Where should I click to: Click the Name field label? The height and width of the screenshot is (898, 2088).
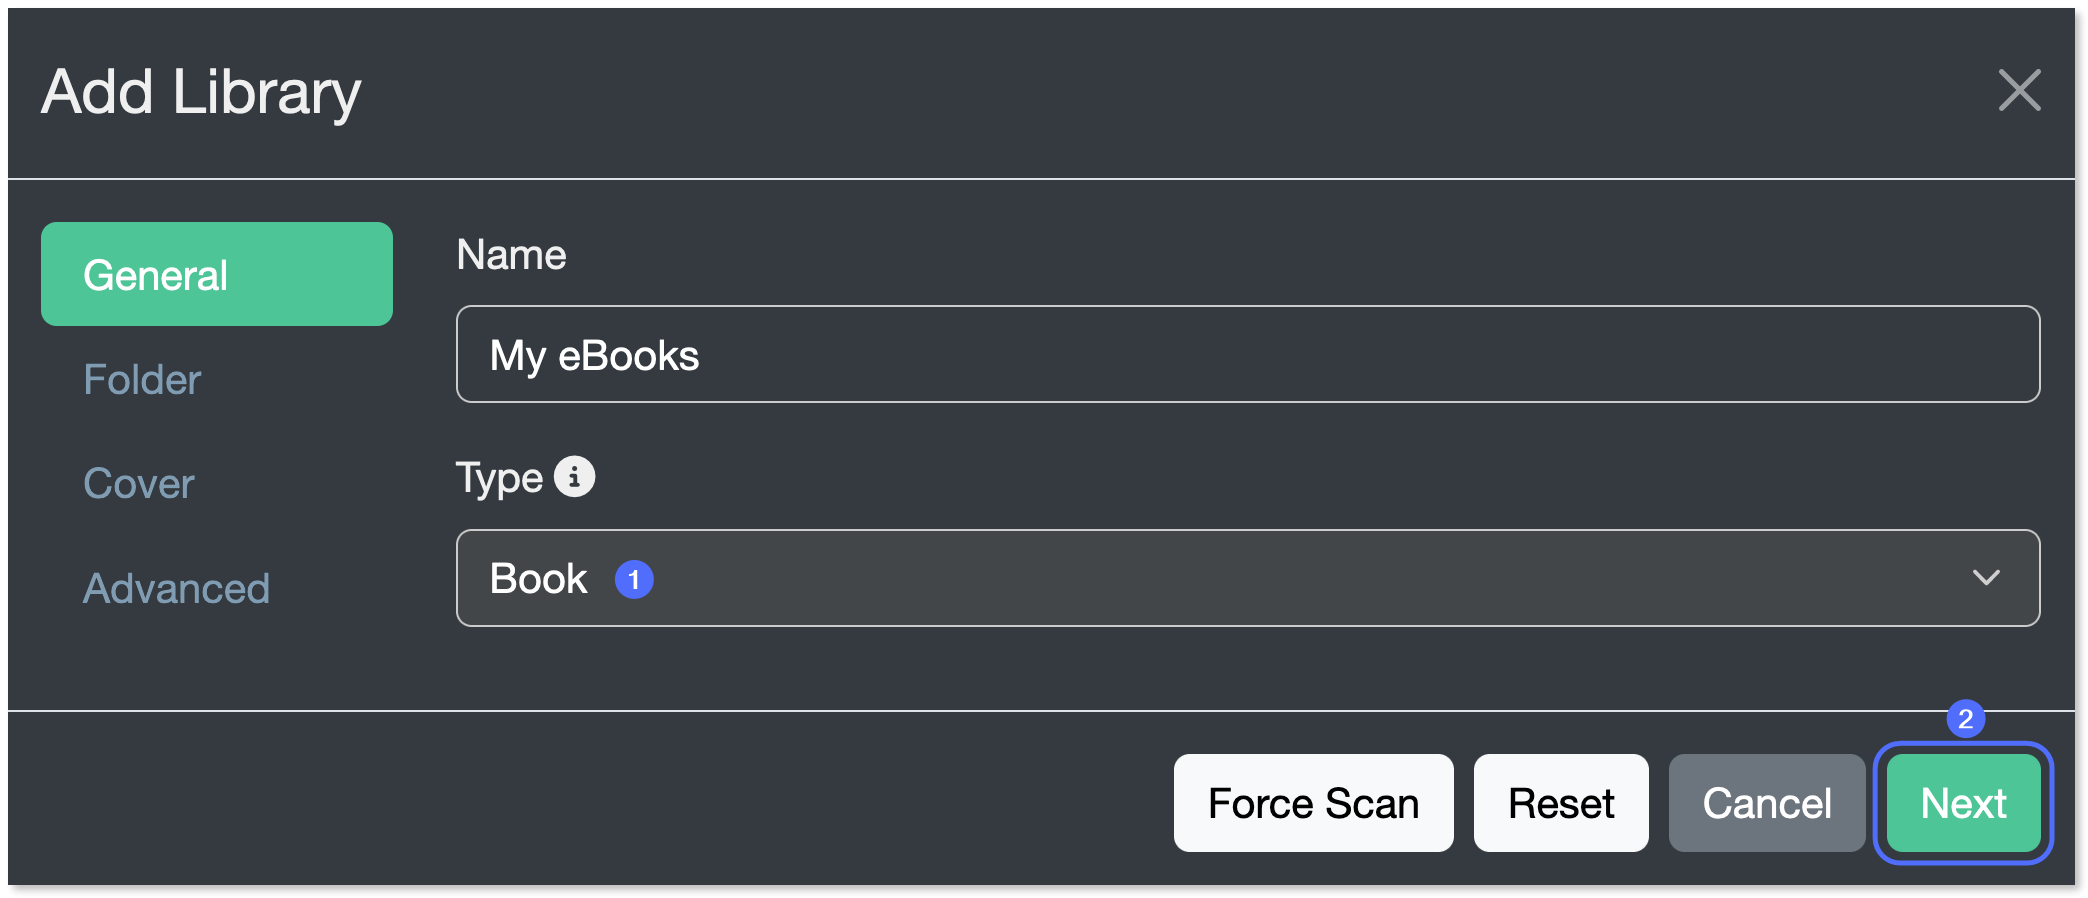coord(511,254)
